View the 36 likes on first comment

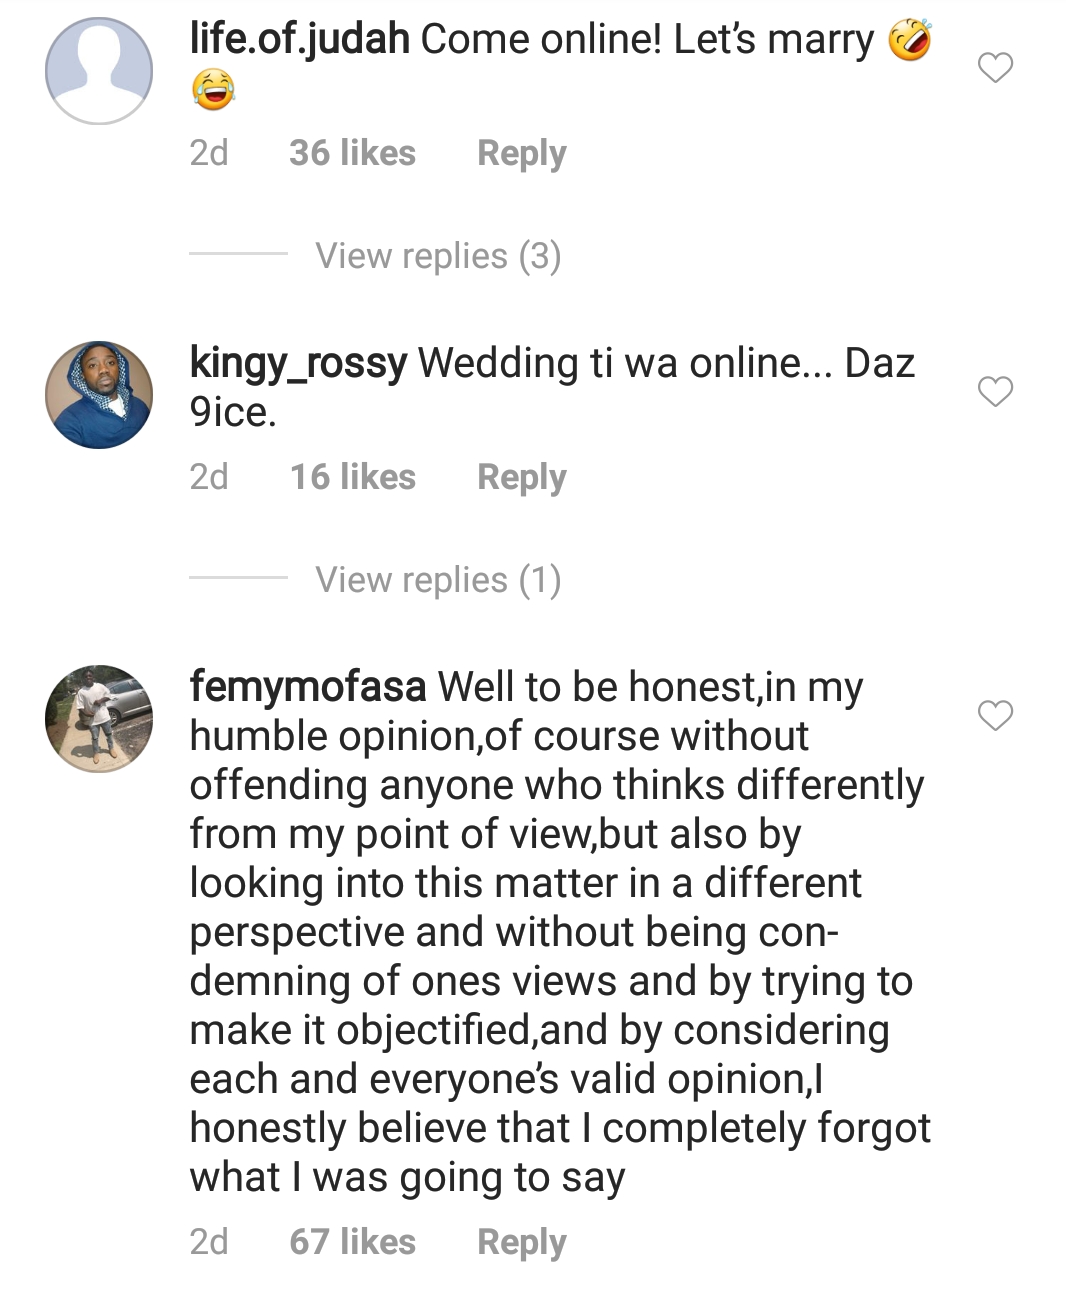352,153
